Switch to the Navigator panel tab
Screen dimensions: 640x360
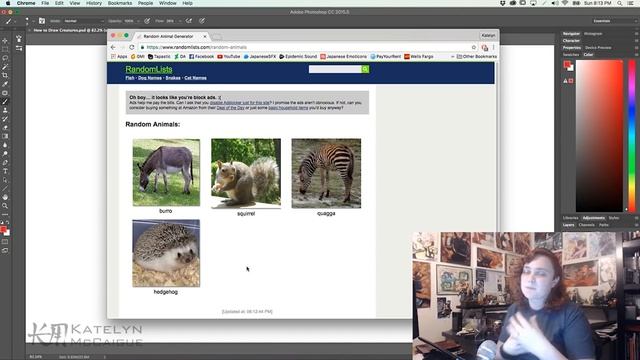(x=571, y=33)
